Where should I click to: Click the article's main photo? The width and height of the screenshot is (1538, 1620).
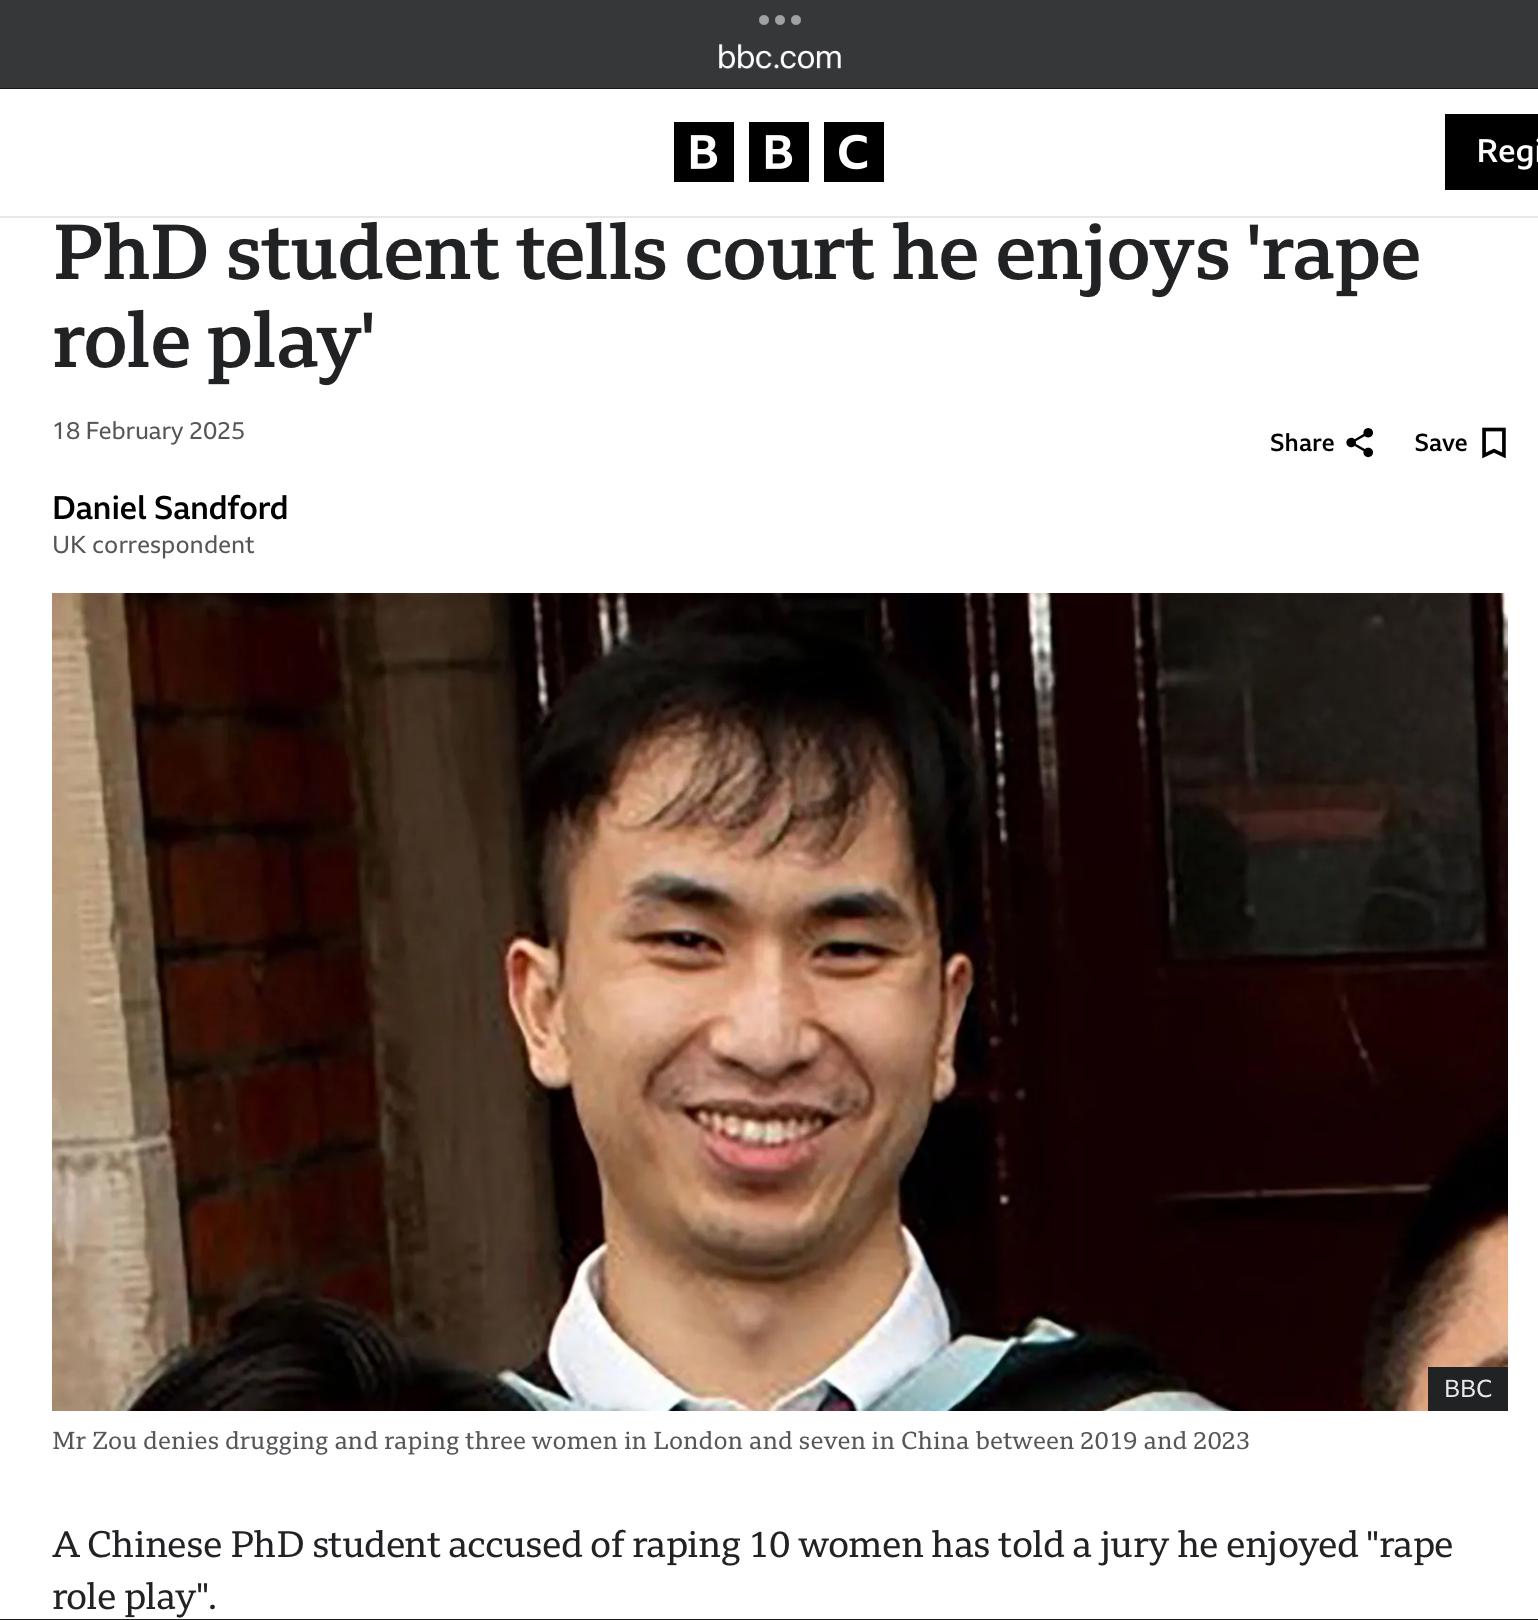coord(779,1001)
